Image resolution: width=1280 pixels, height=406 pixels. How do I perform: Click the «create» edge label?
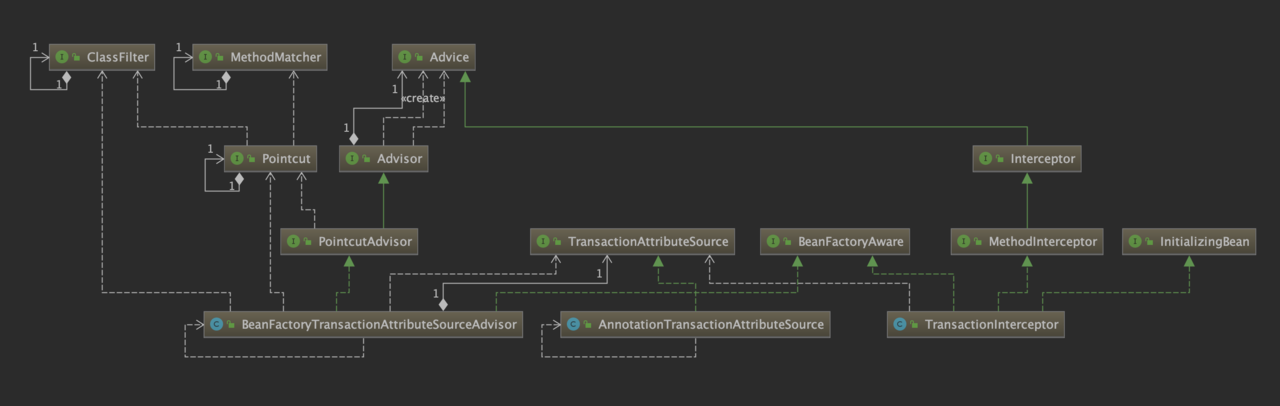(x=422, y=99)
